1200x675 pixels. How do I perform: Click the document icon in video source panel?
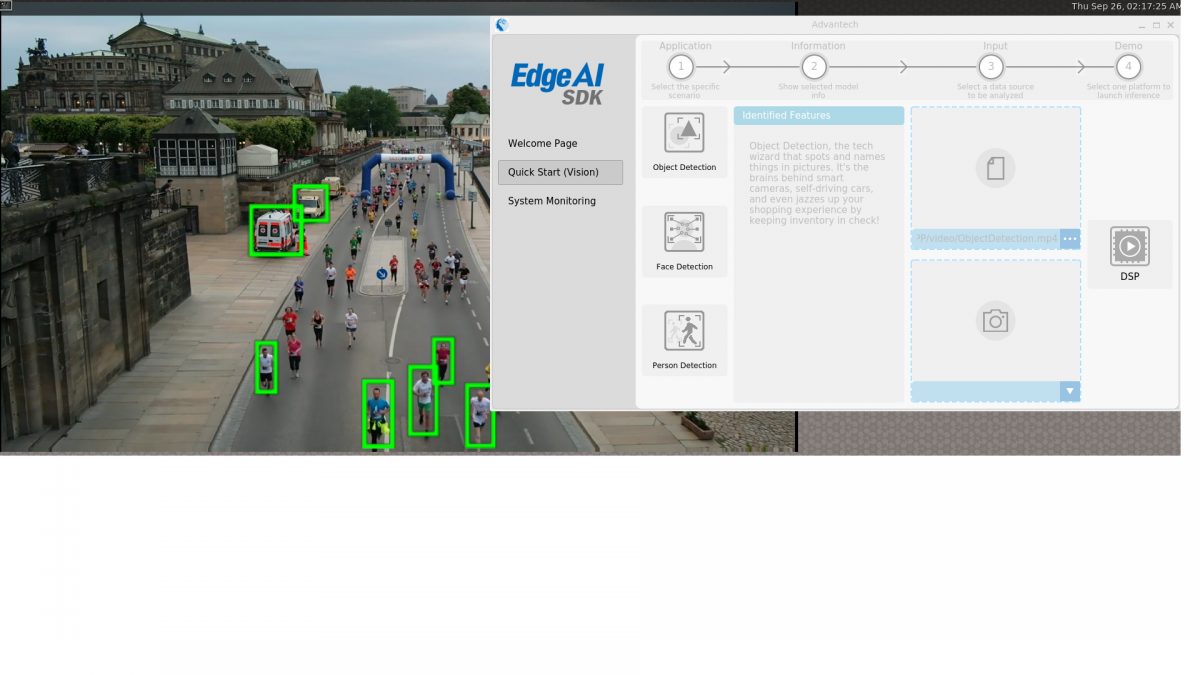[995, 168]
